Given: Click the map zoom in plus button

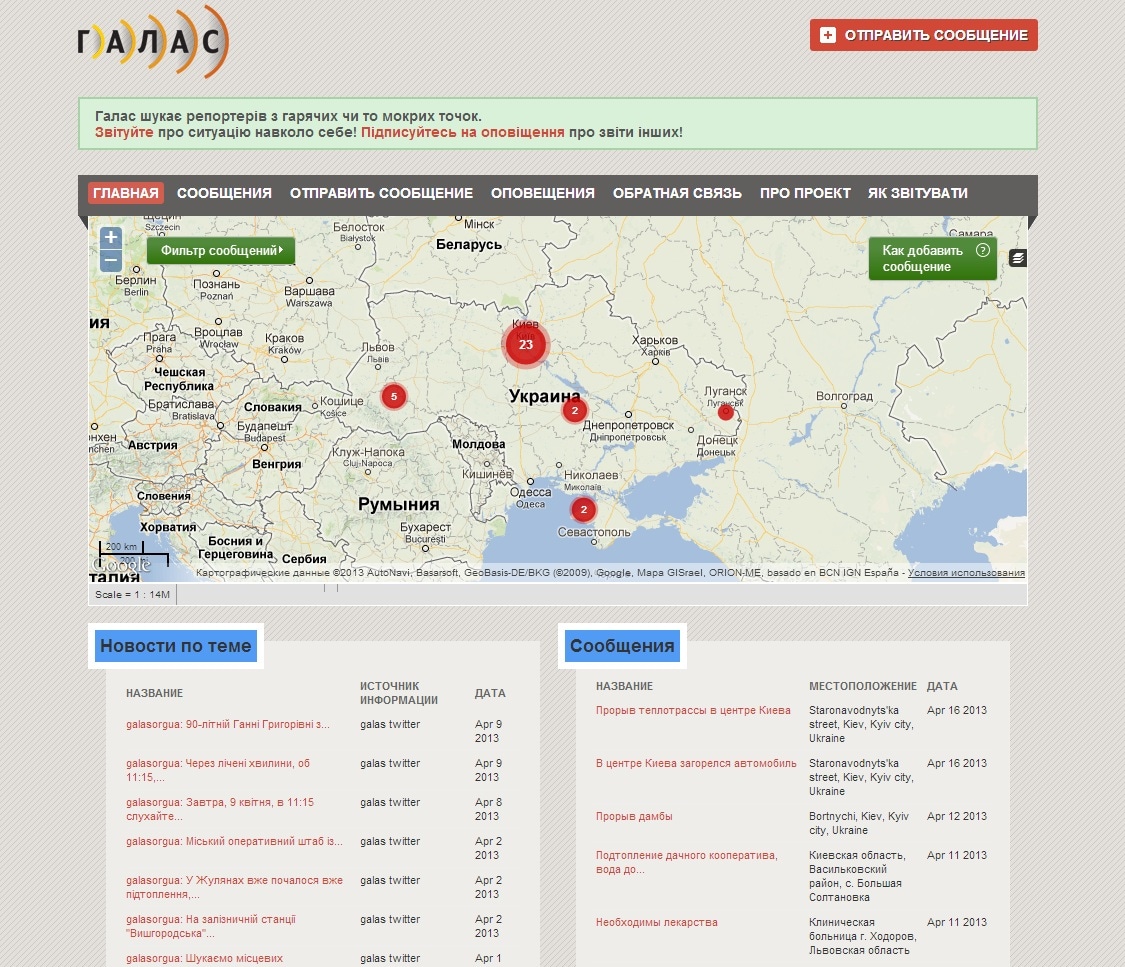Looking at the screenshot, I should pos(111,238).
